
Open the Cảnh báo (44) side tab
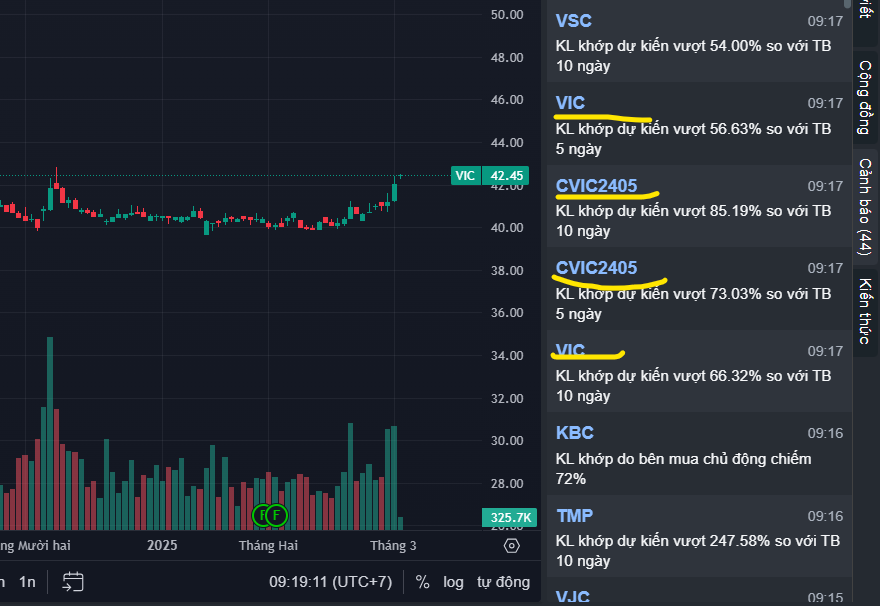tap(865, 206)
